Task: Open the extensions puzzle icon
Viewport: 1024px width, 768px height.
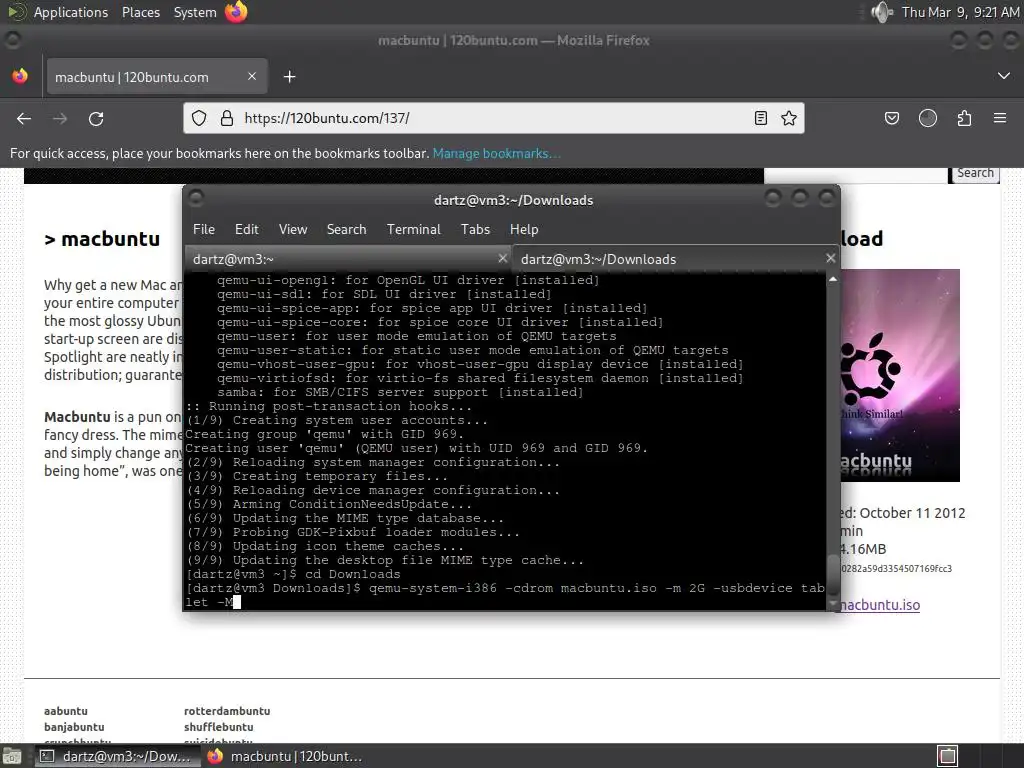Action: pyautogui.click(x=964, y=118)
